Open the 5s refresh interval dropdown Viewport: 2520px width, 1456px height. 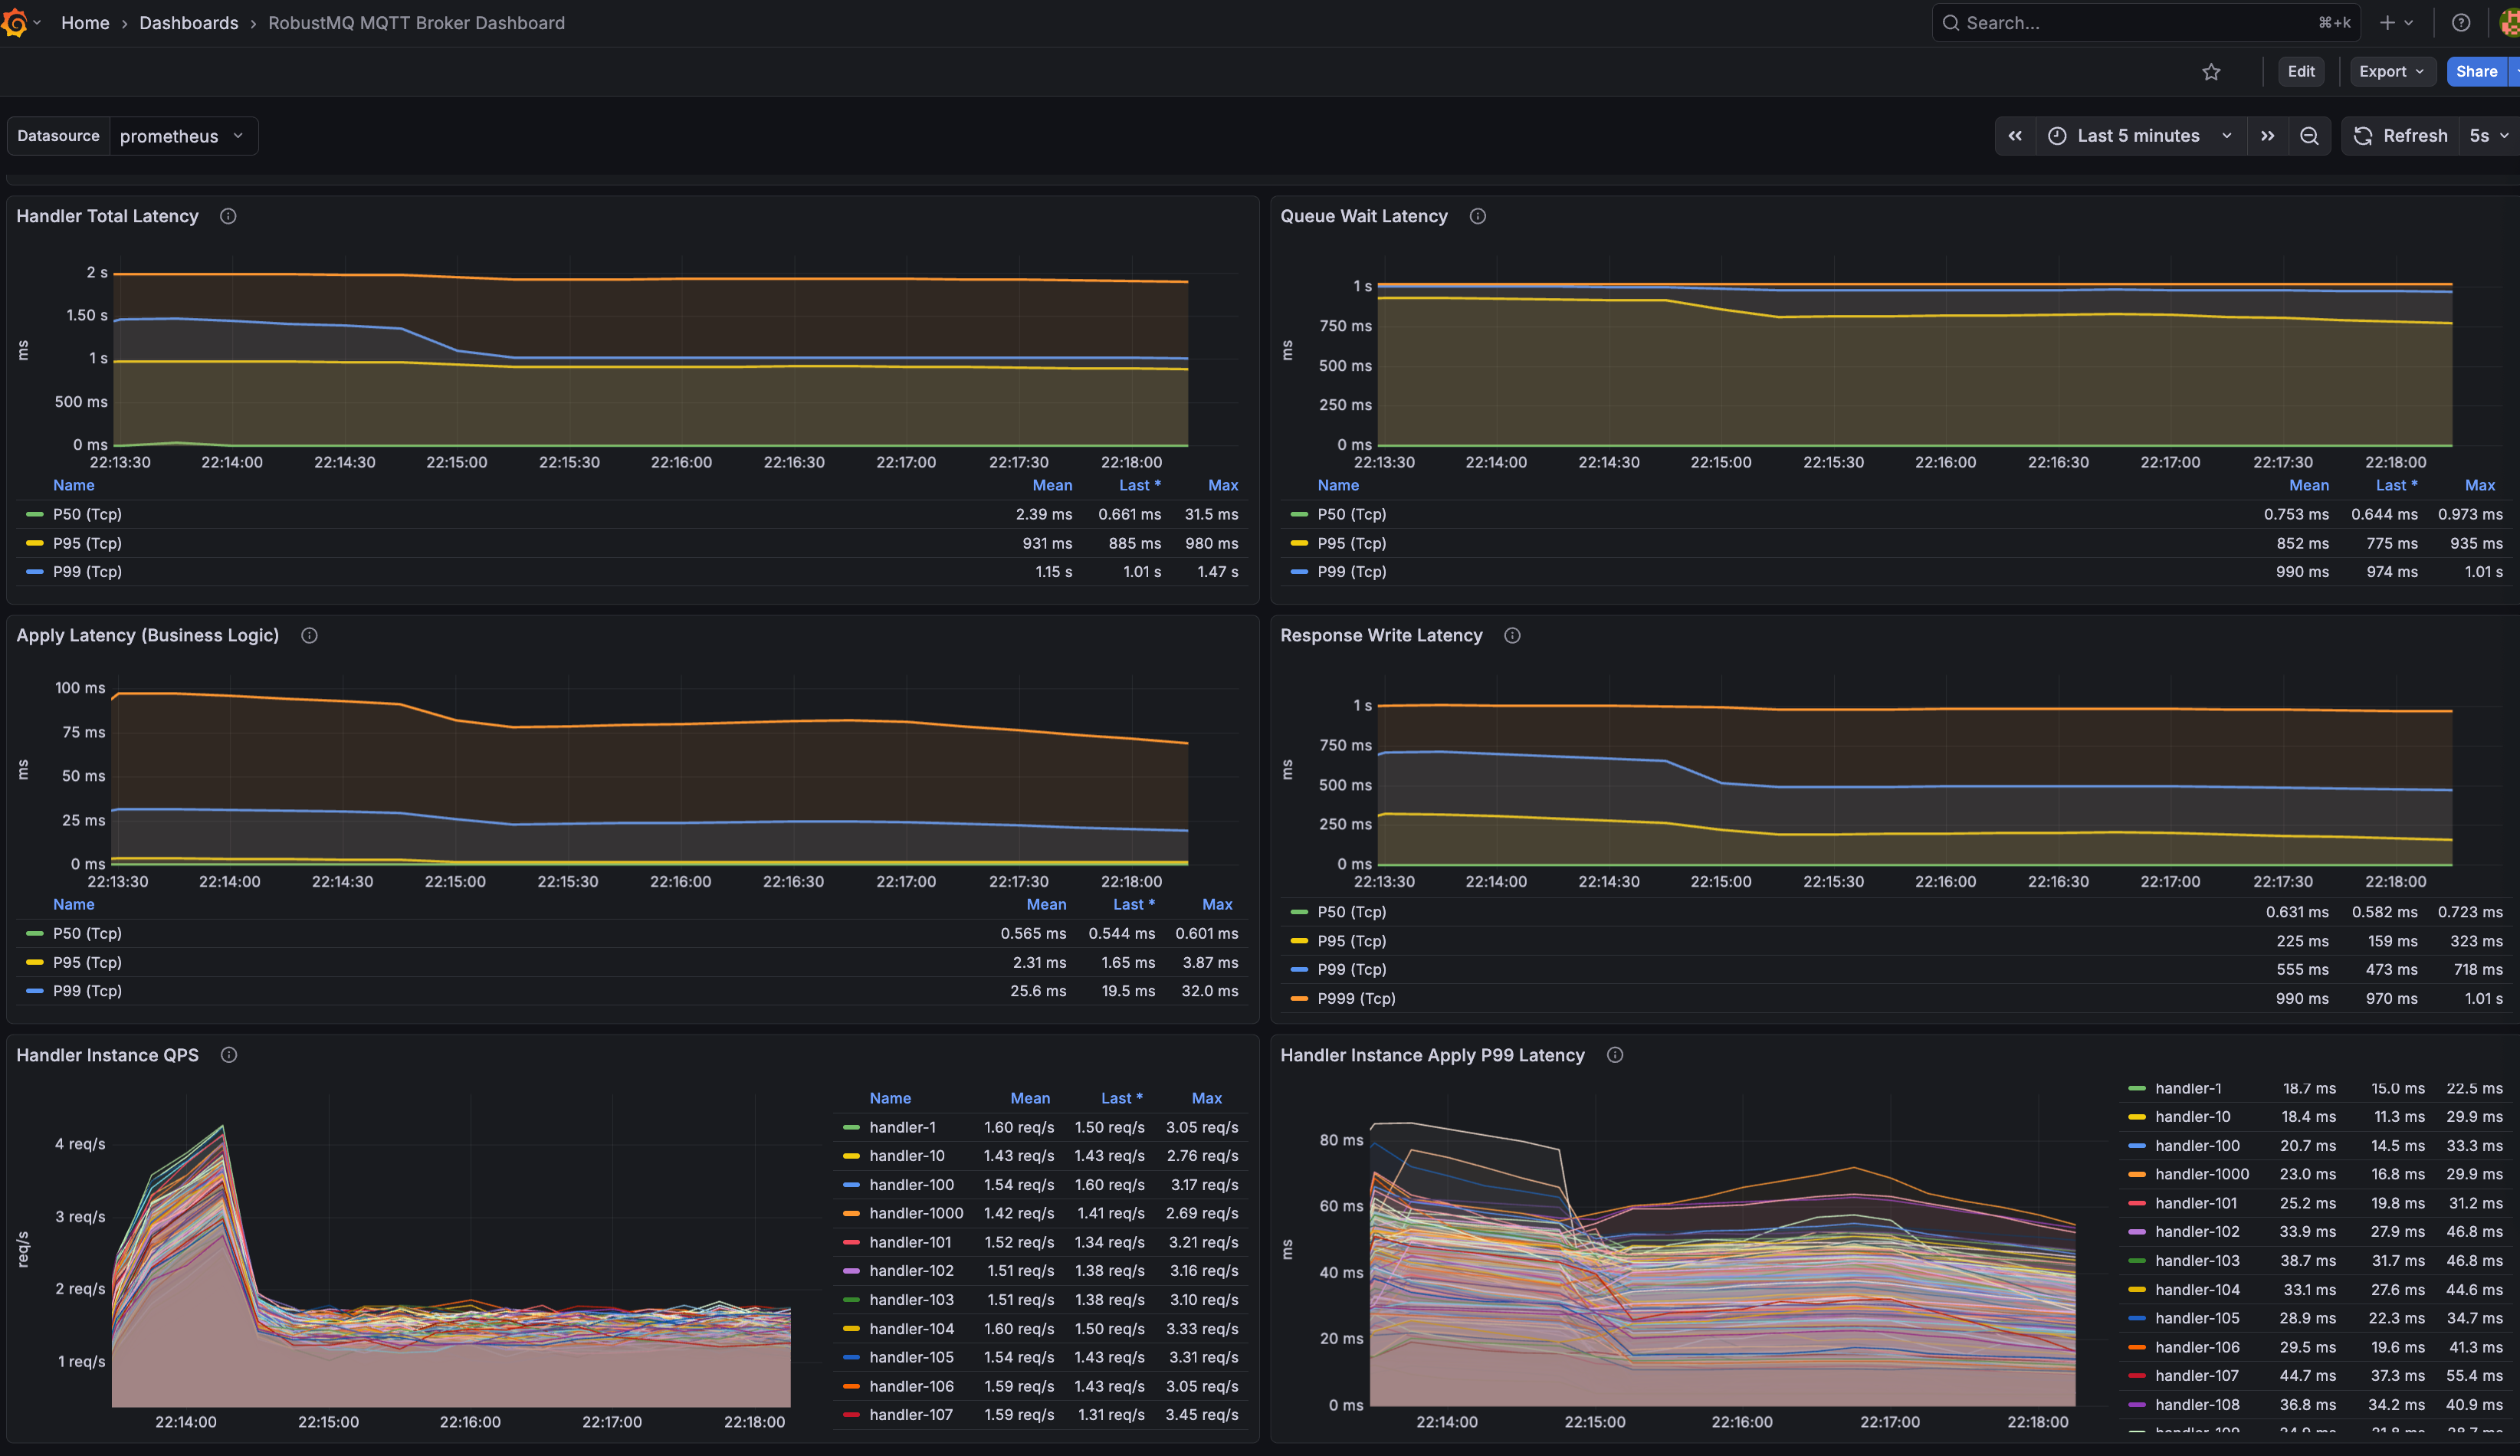[2485, 135]
